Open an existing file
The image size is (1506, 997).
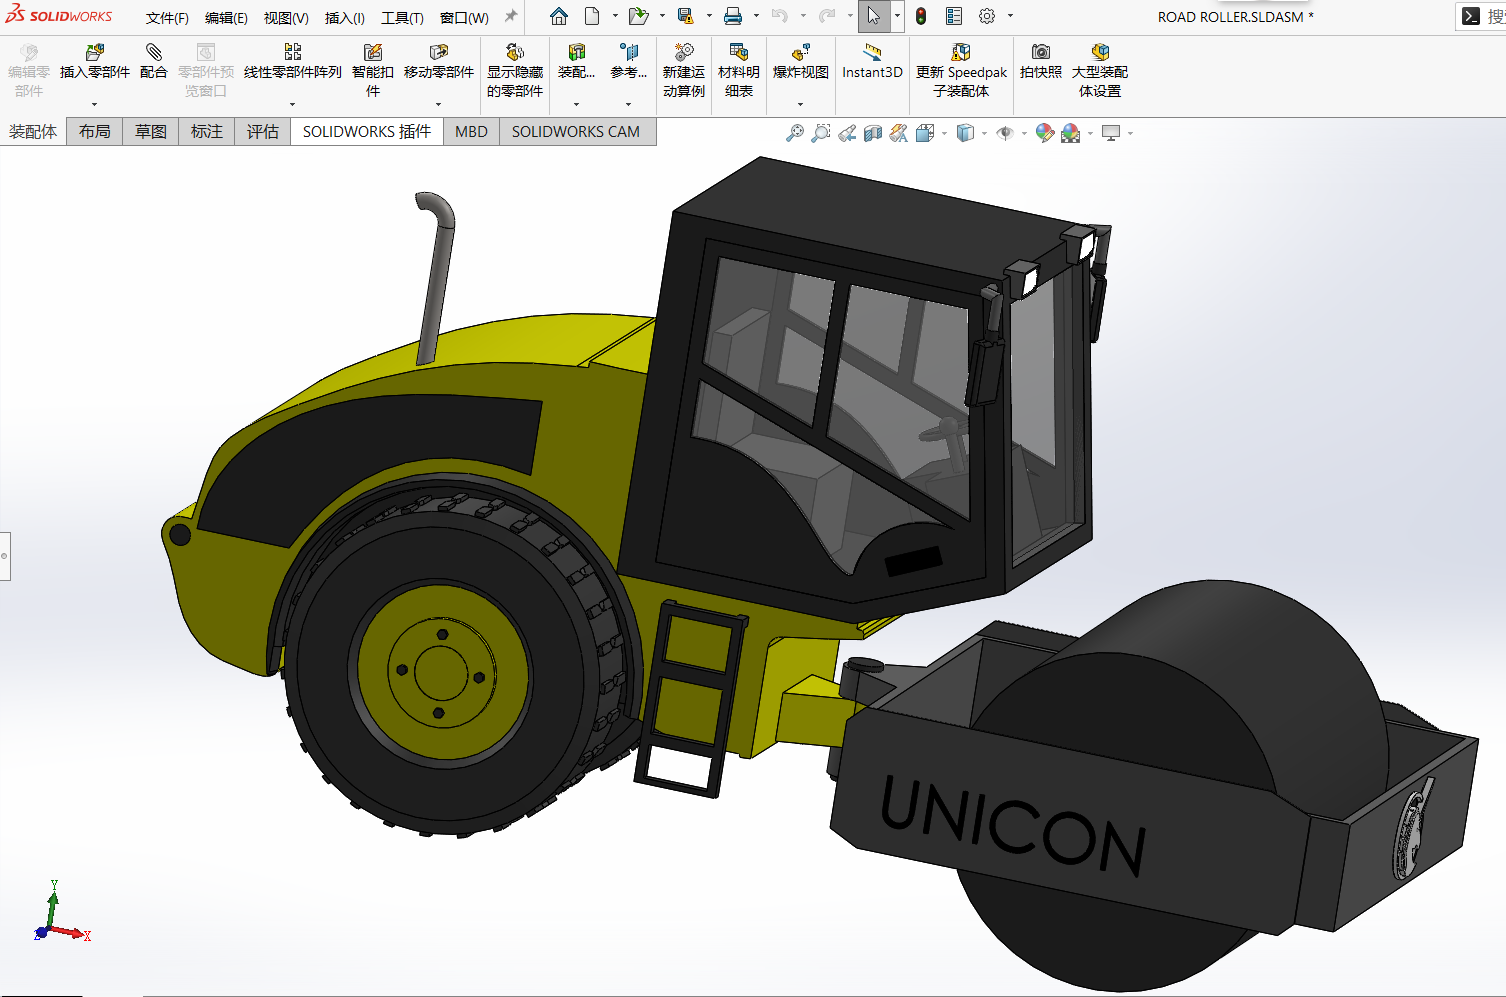[638, 16]
